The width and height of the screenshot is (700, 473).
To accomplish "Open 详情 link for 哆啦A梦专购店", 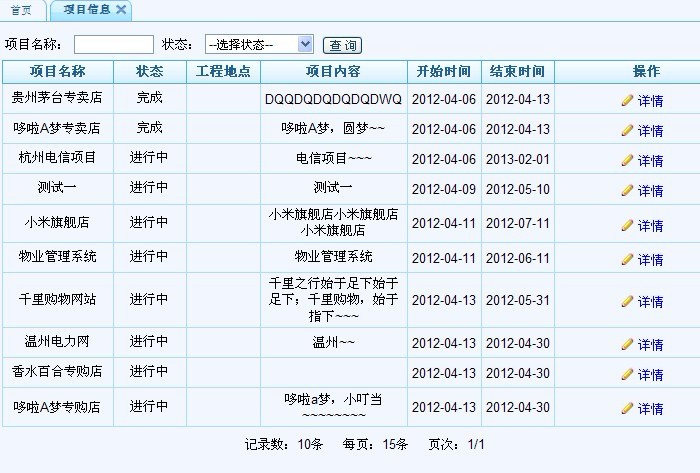I will tap(650, 409).
